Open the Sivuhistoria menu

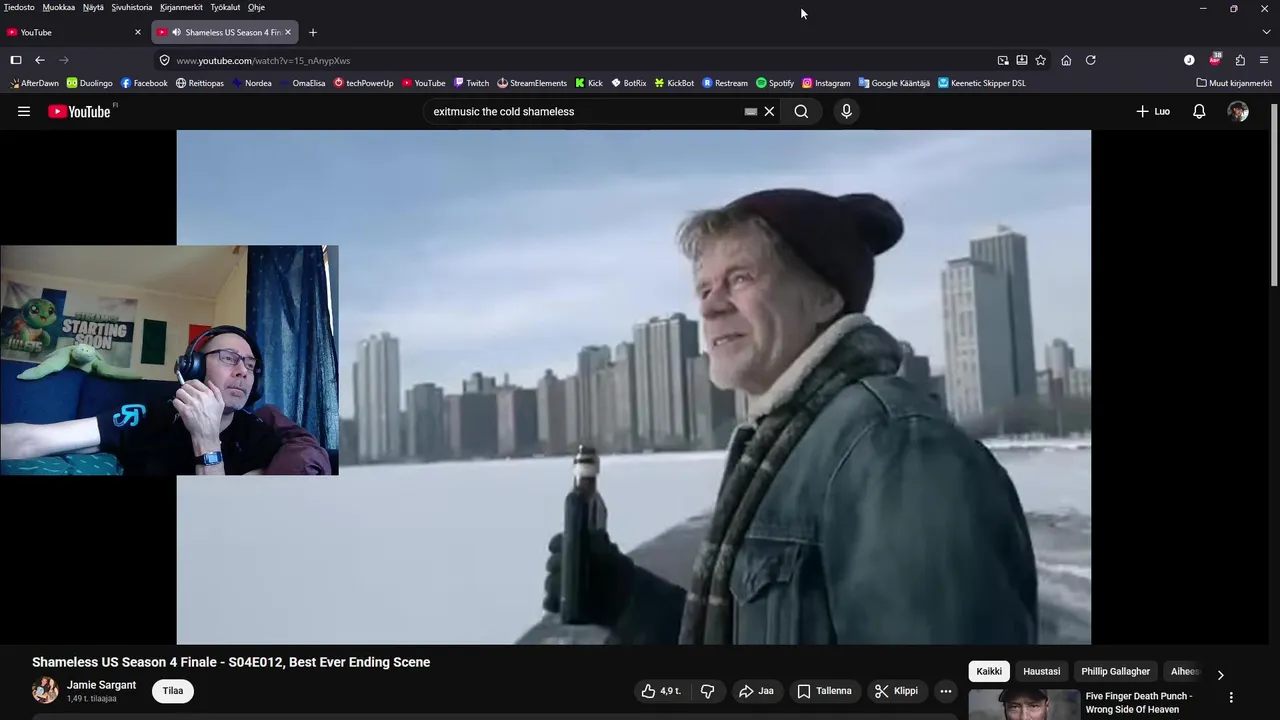pos(132,7)
